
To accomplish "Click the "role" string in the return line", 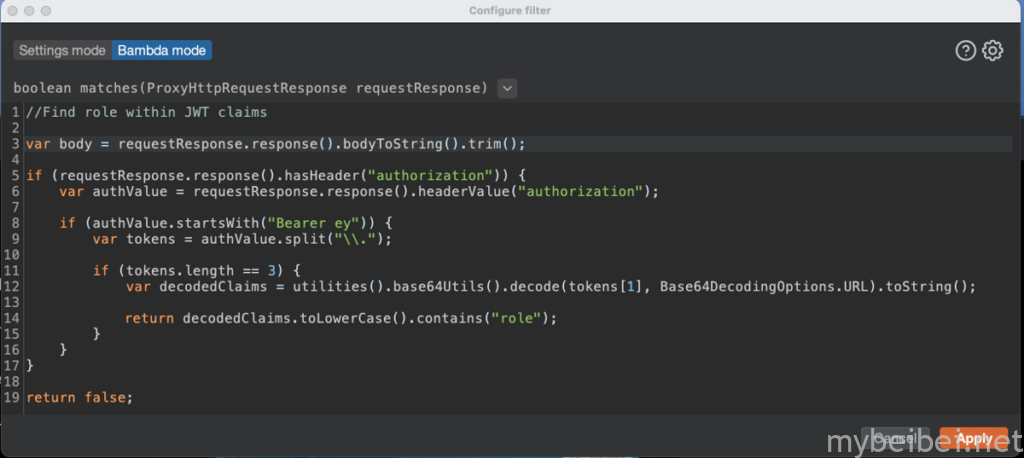I will pyautogui.click(x=516, y=318).
